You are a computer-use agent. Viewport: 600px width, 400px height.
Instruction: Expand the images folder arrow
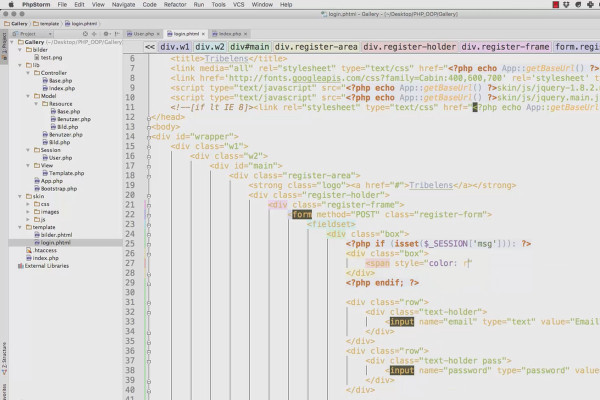(28, 212)
